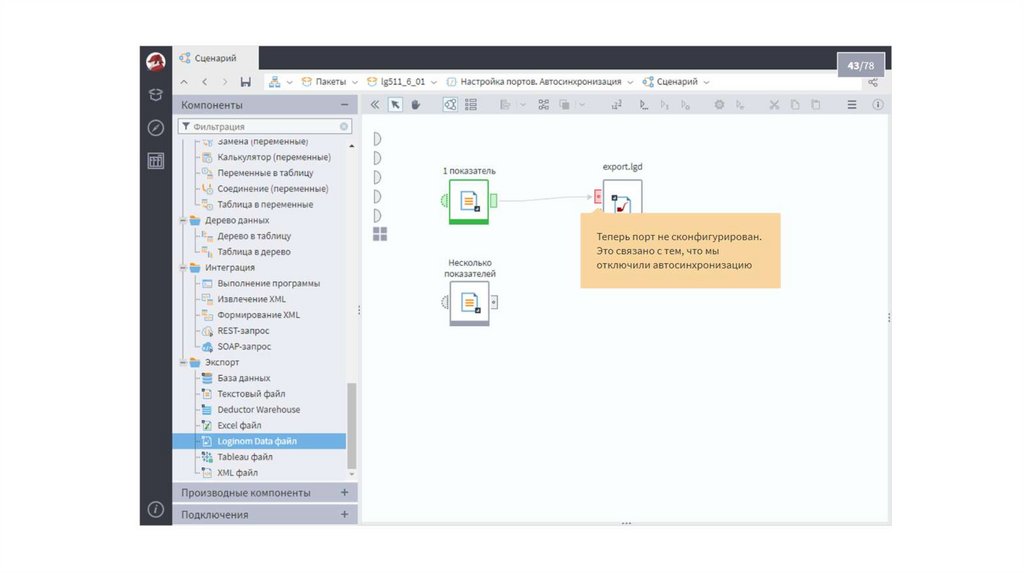Click the double-chevron collapse panel icon

click(375, 104)
